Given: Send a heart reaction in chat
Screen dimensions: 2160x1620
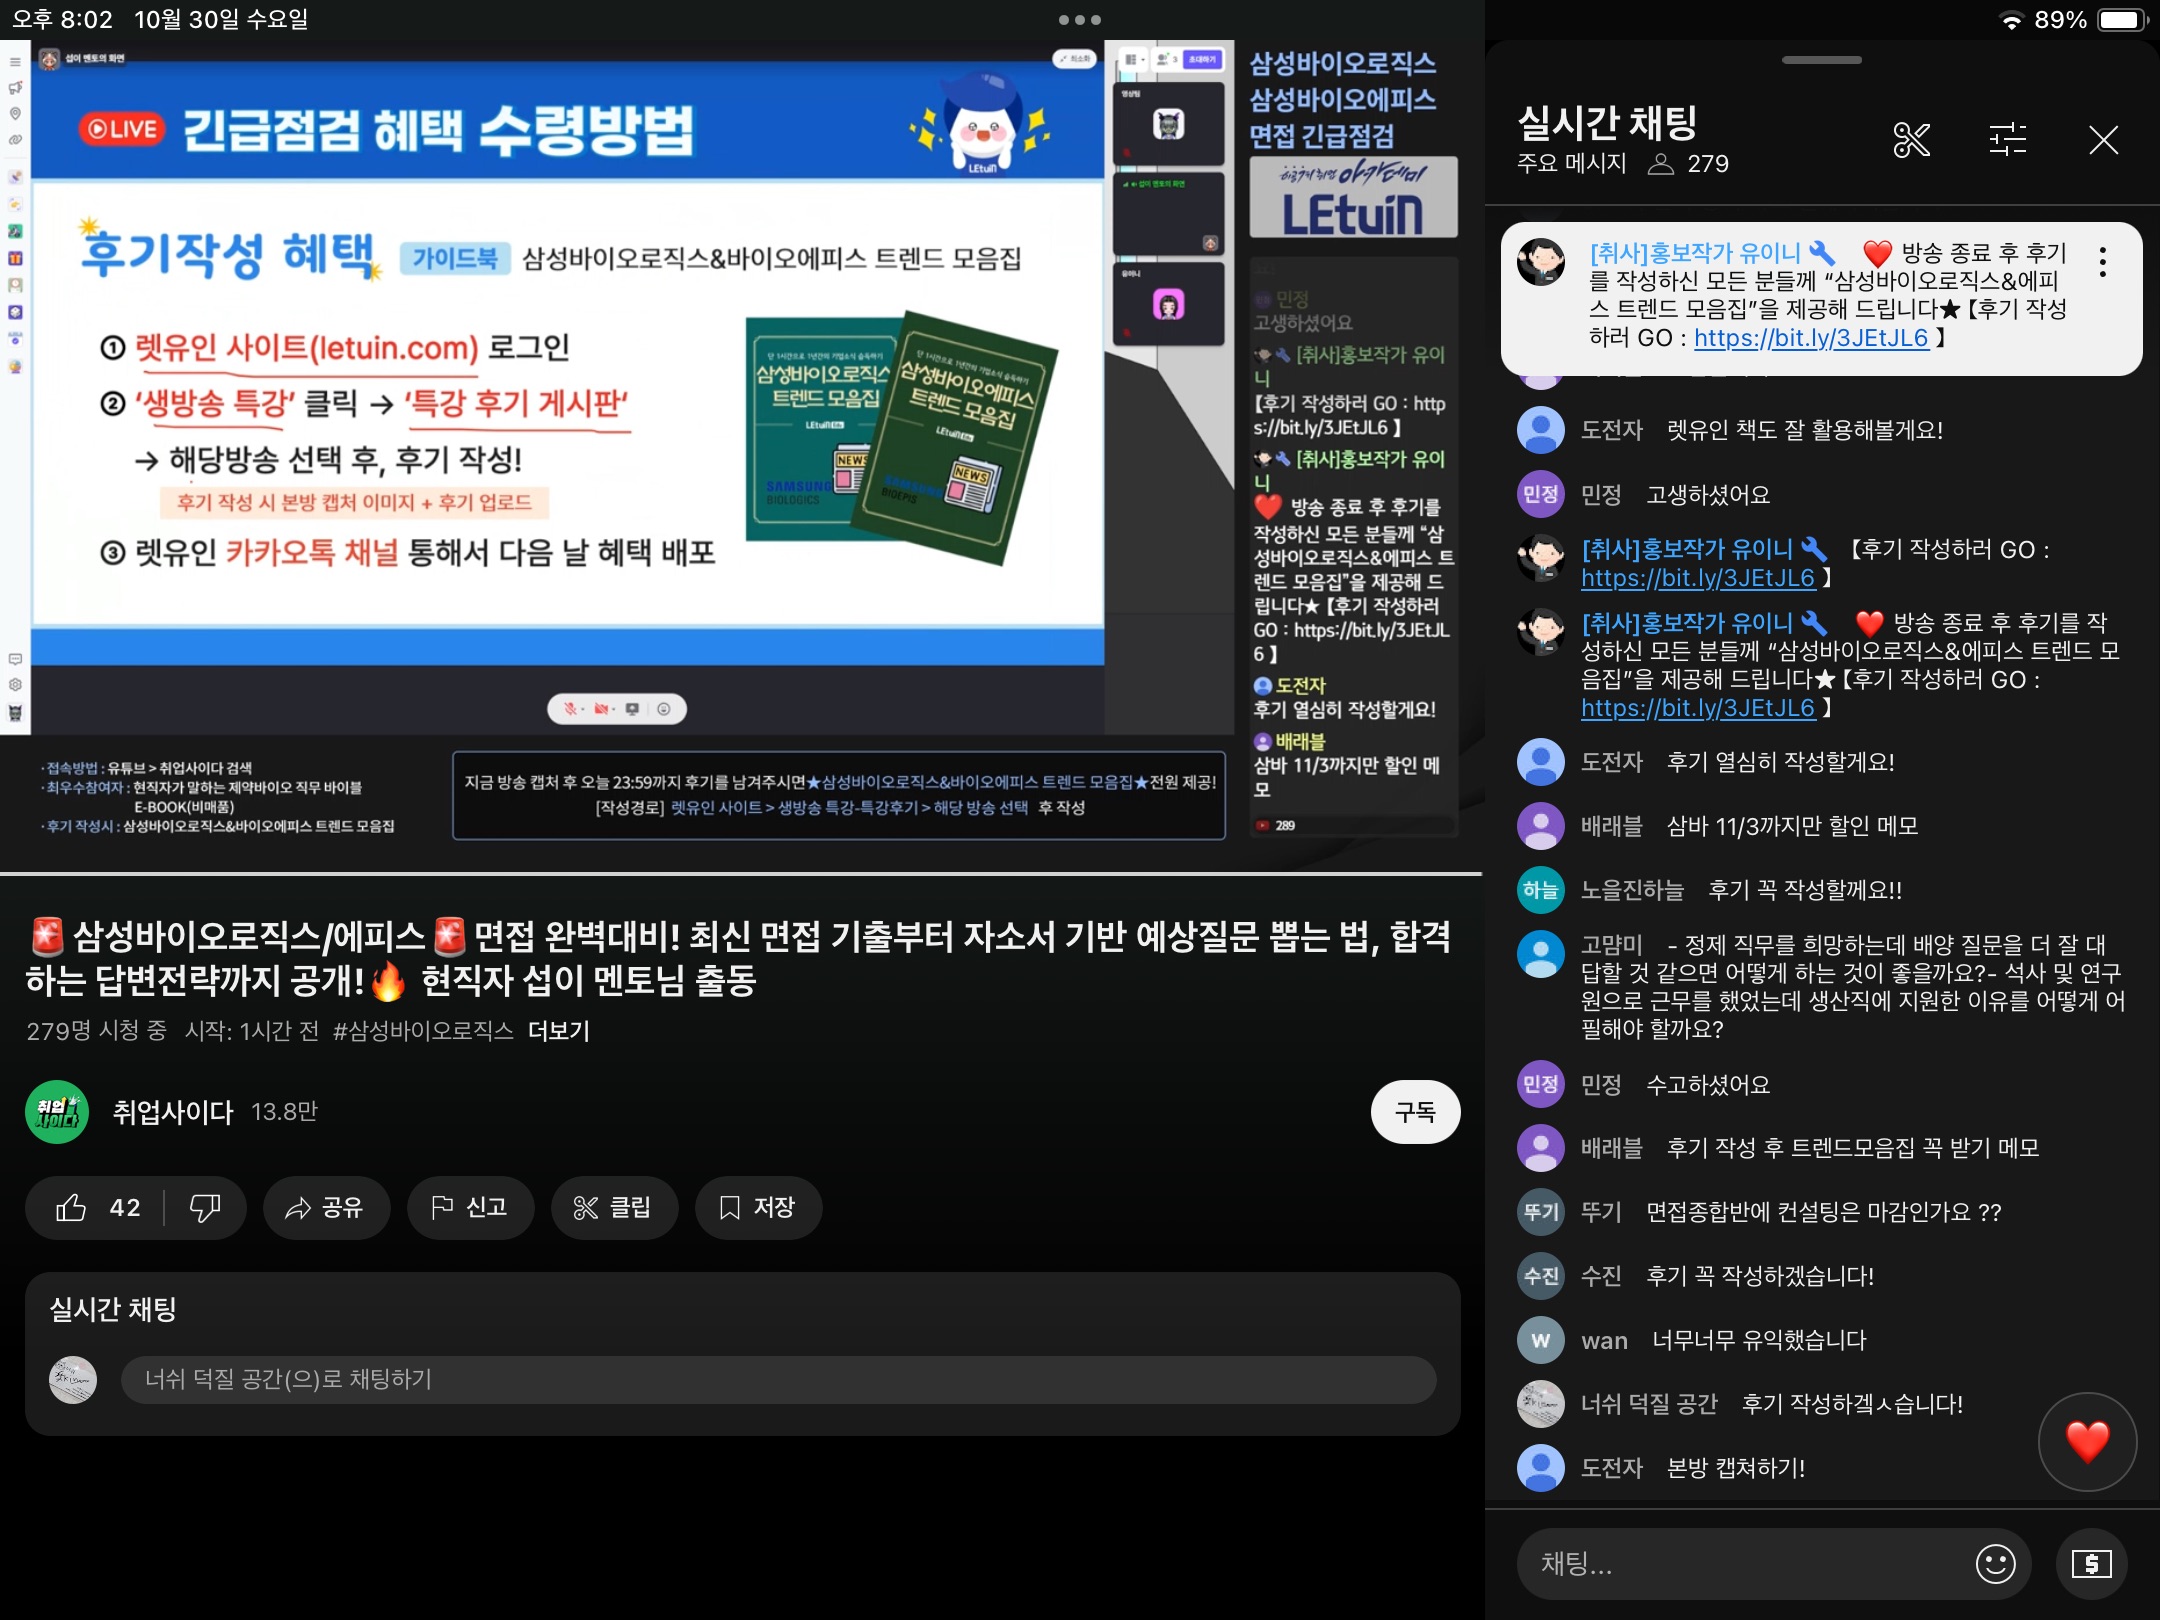Looking at the screenshot, I should (2087, 1441).
